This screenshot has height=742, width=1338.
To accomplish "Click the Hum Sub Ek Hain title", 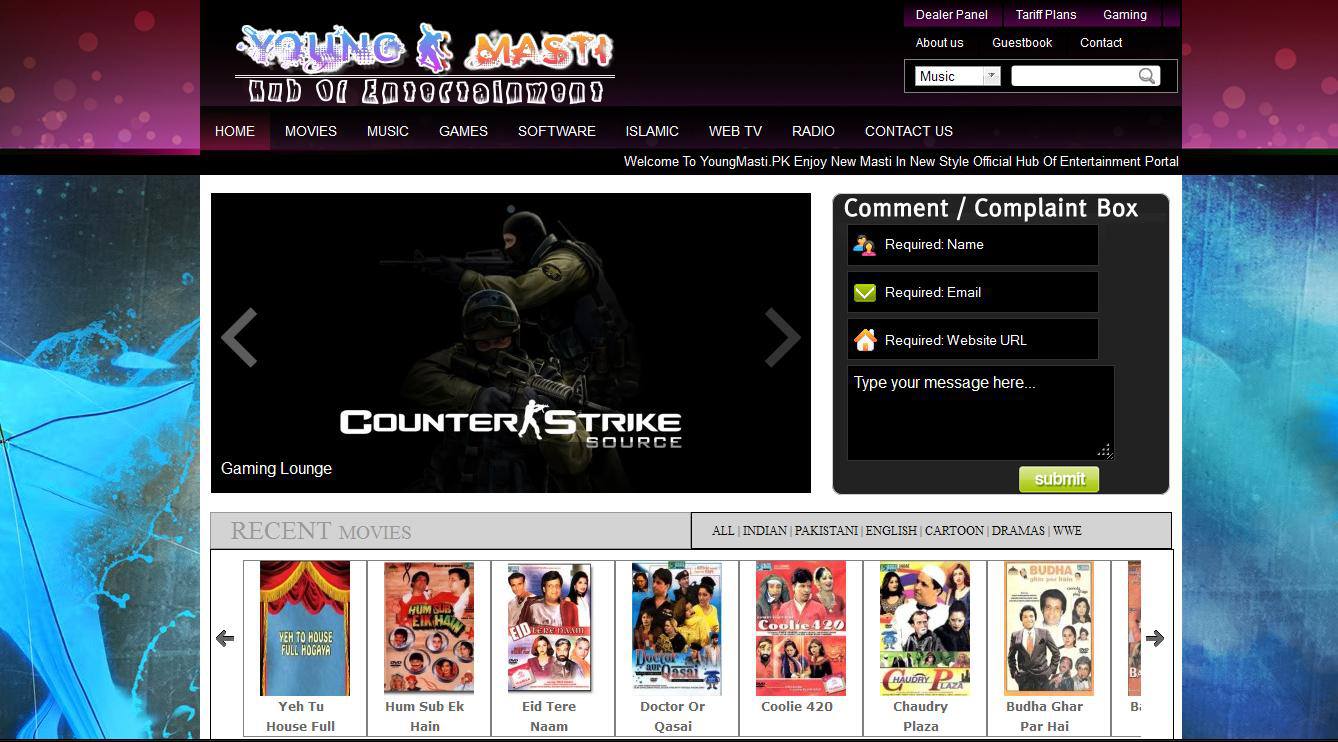I will pyautogui.click(x=425, y=716).
